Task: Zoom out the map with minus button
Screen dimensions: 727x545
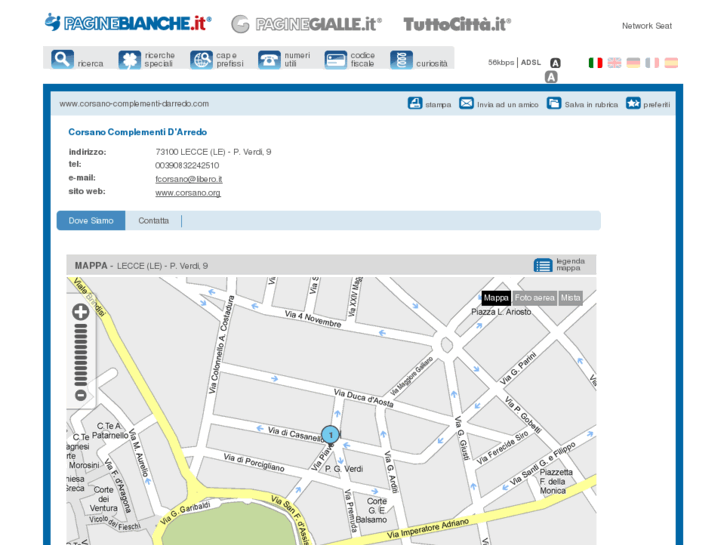Action: click(81, 395)
